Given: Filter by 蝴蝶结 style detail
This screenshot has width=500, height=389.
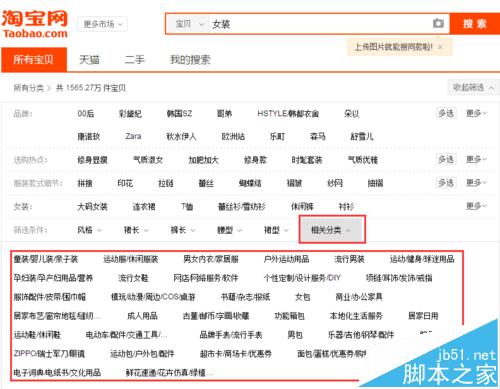Looking at the screenshot, I should click(250, 183).
